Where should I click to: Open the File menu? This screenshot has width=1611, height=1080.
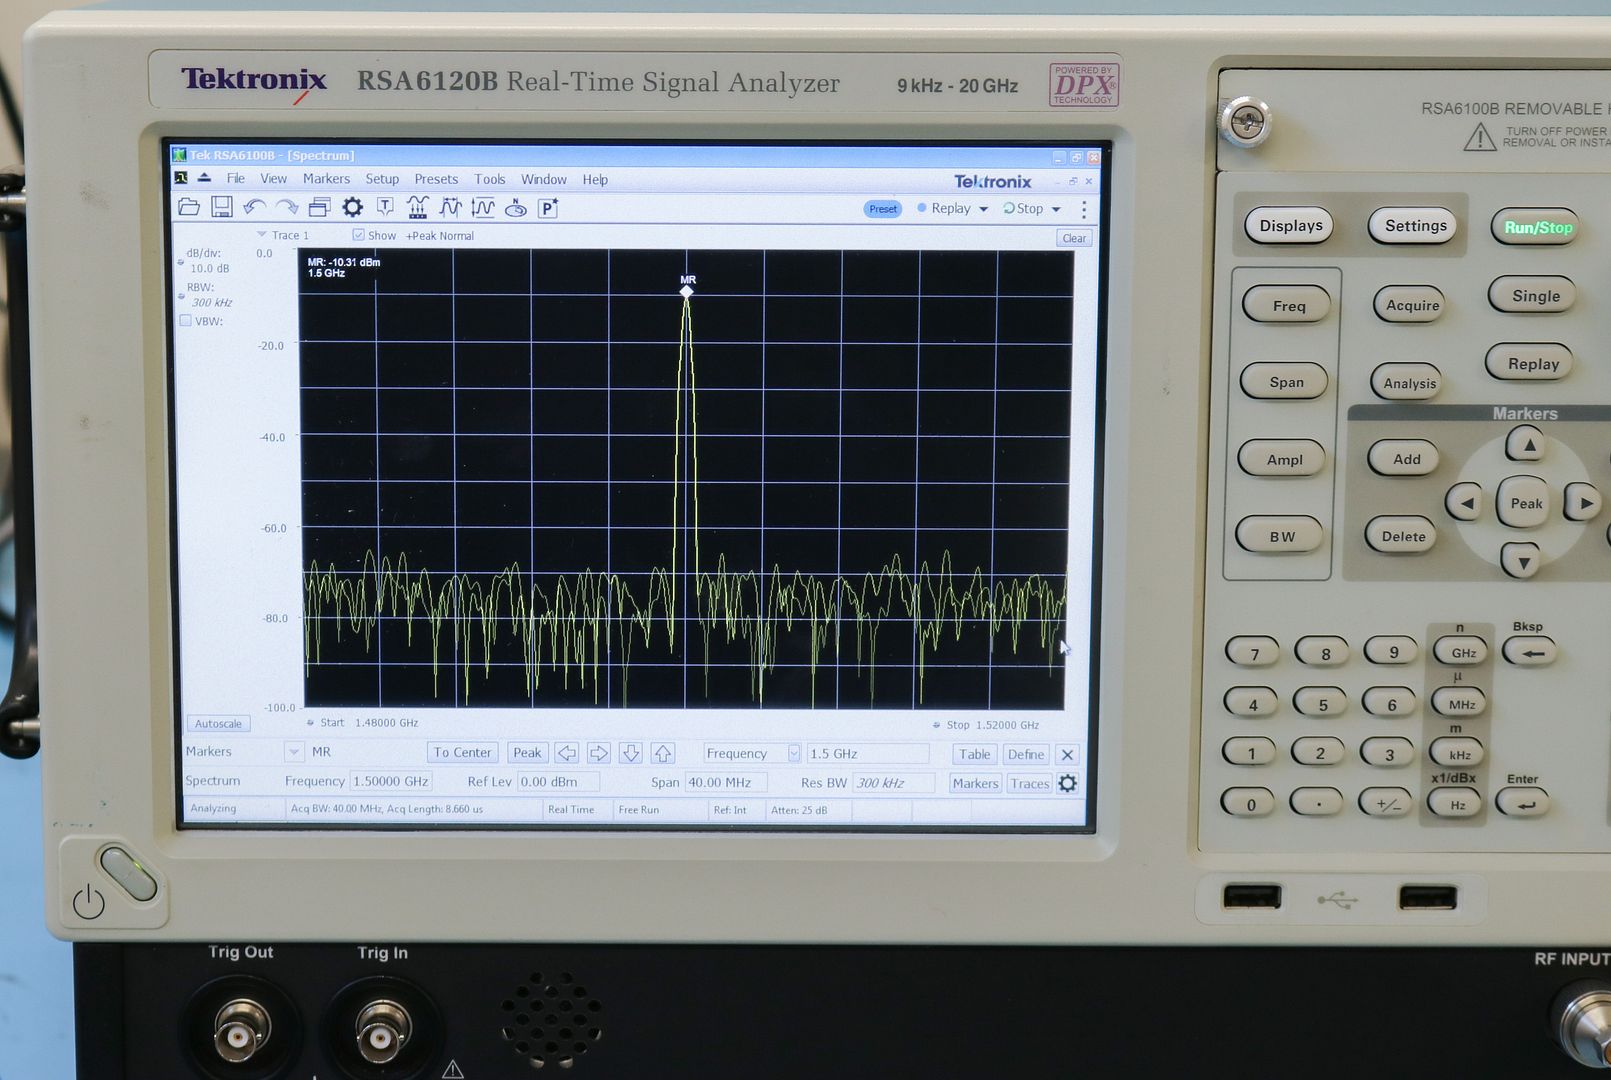[236, 179]
